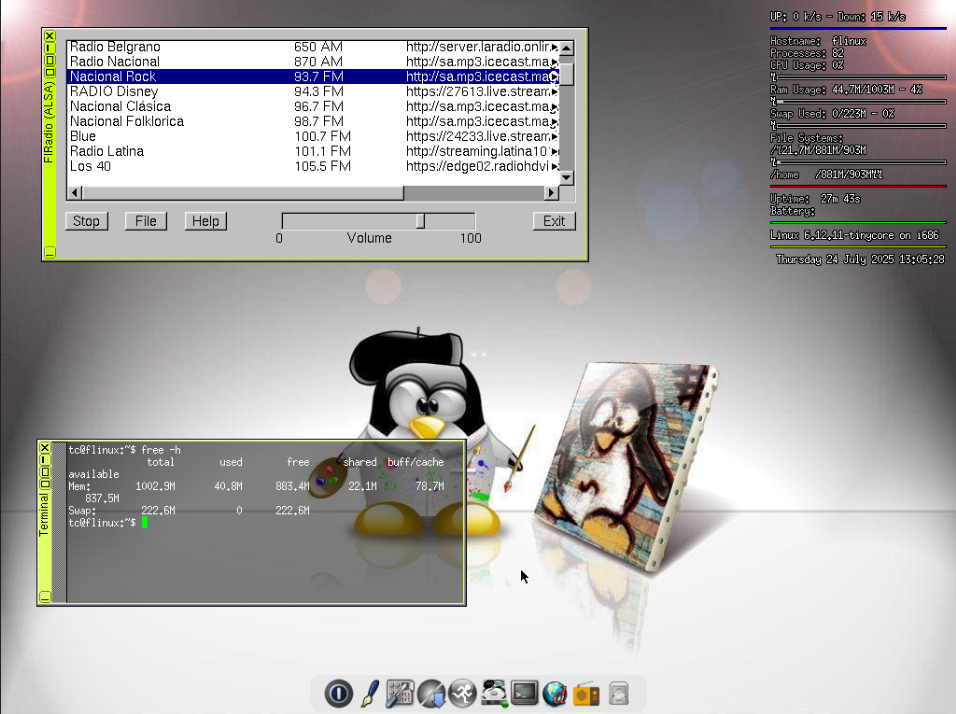Open the last gray dock icon
The width and height of the screenshot is (956, 714).
(x=618, y=693)
